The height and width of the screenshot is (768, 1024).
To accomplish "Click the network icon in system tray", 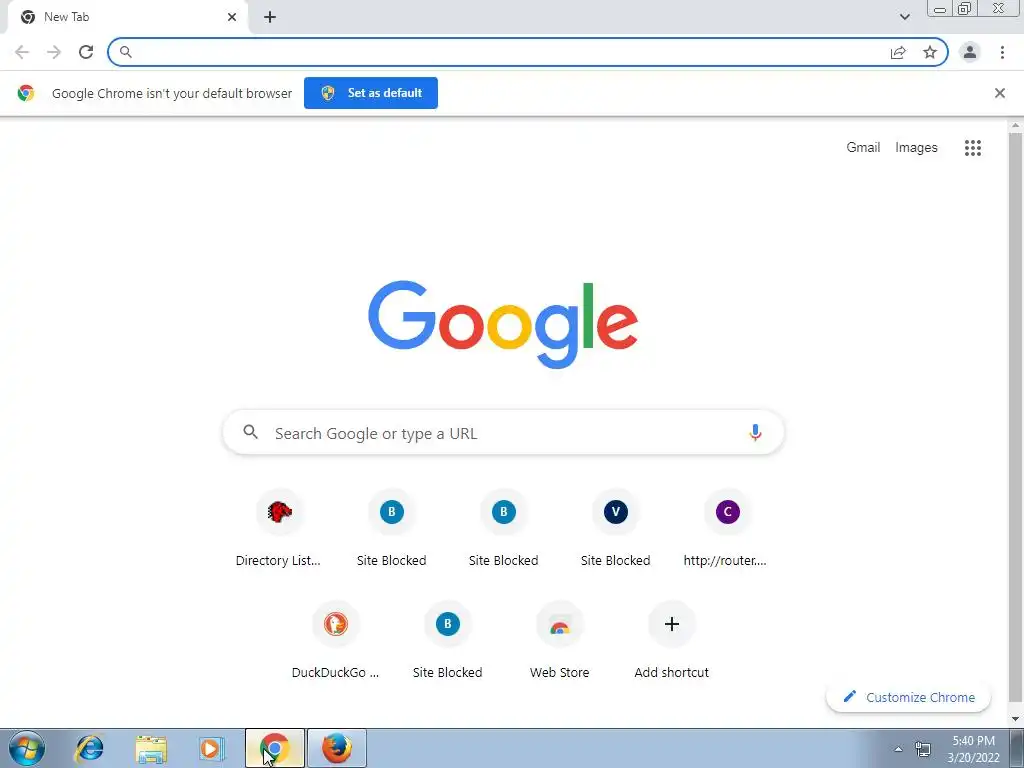I will point(923,749).
